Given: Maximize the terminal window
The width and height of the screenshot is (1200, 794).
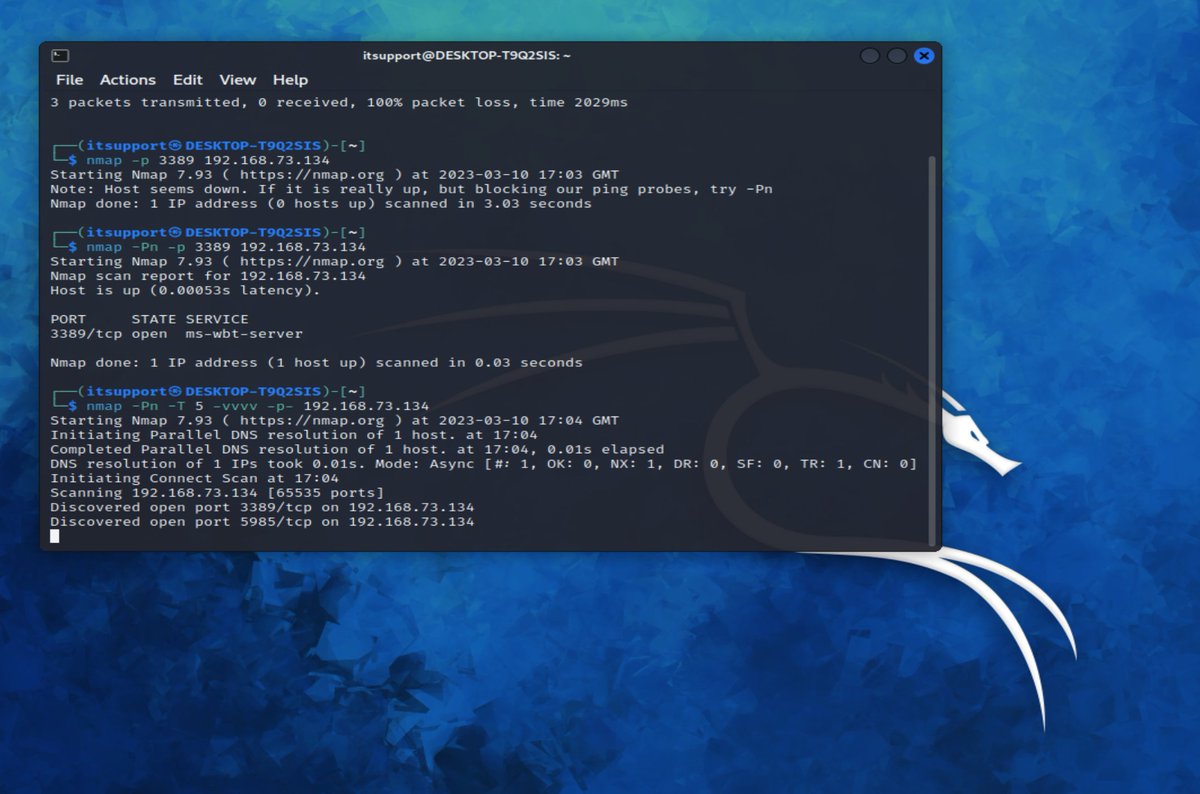Looking at the screenshot, I should point(897,56).
